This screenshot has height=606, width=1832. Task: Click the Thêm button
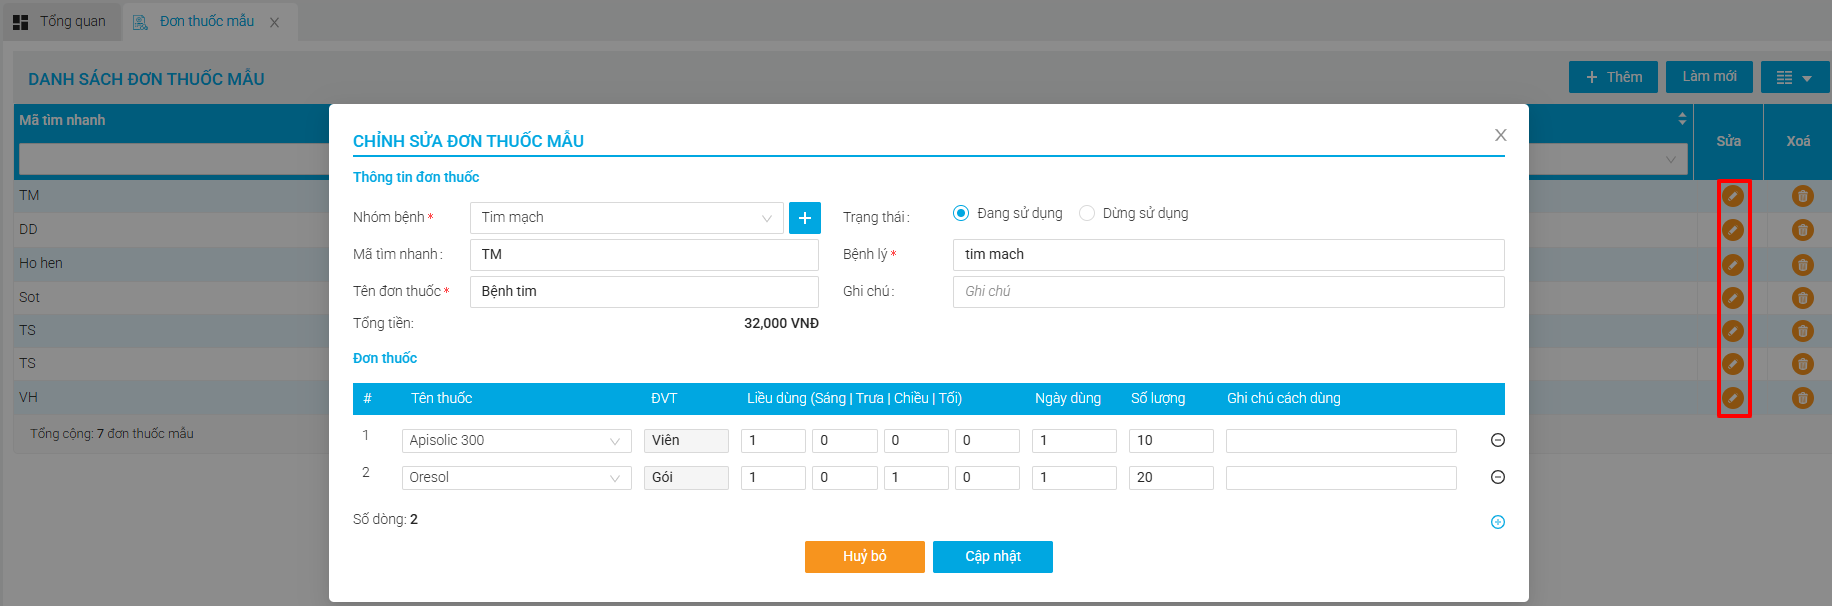[1613, 77]
